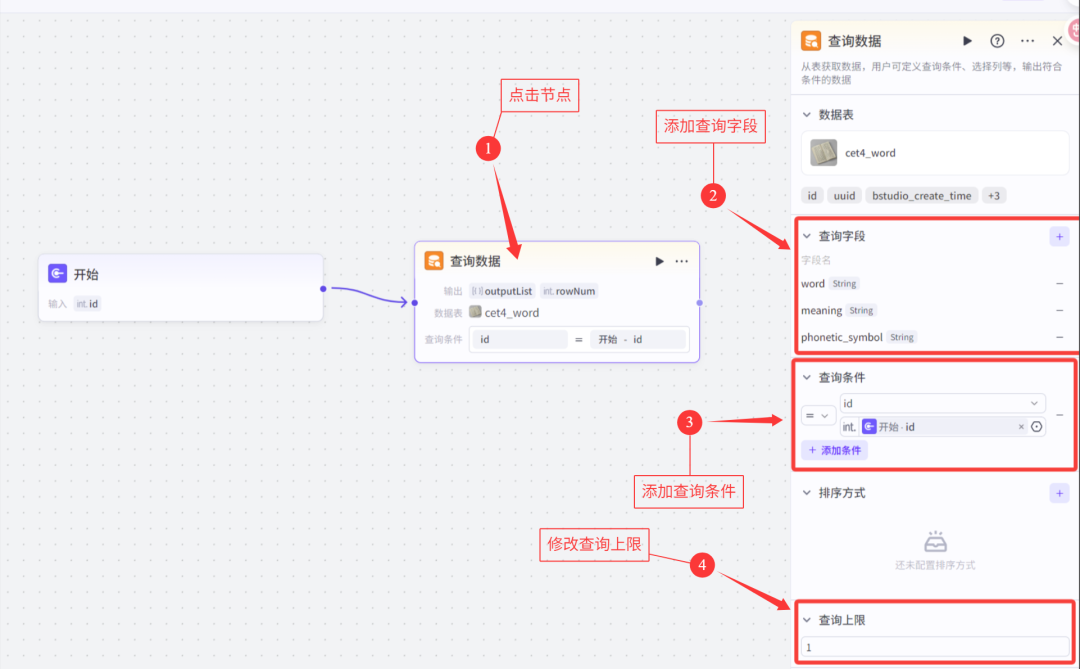Click the +3 fields badge under 数据表
This screenshot has width=1080, height=669.
point(993,195)
